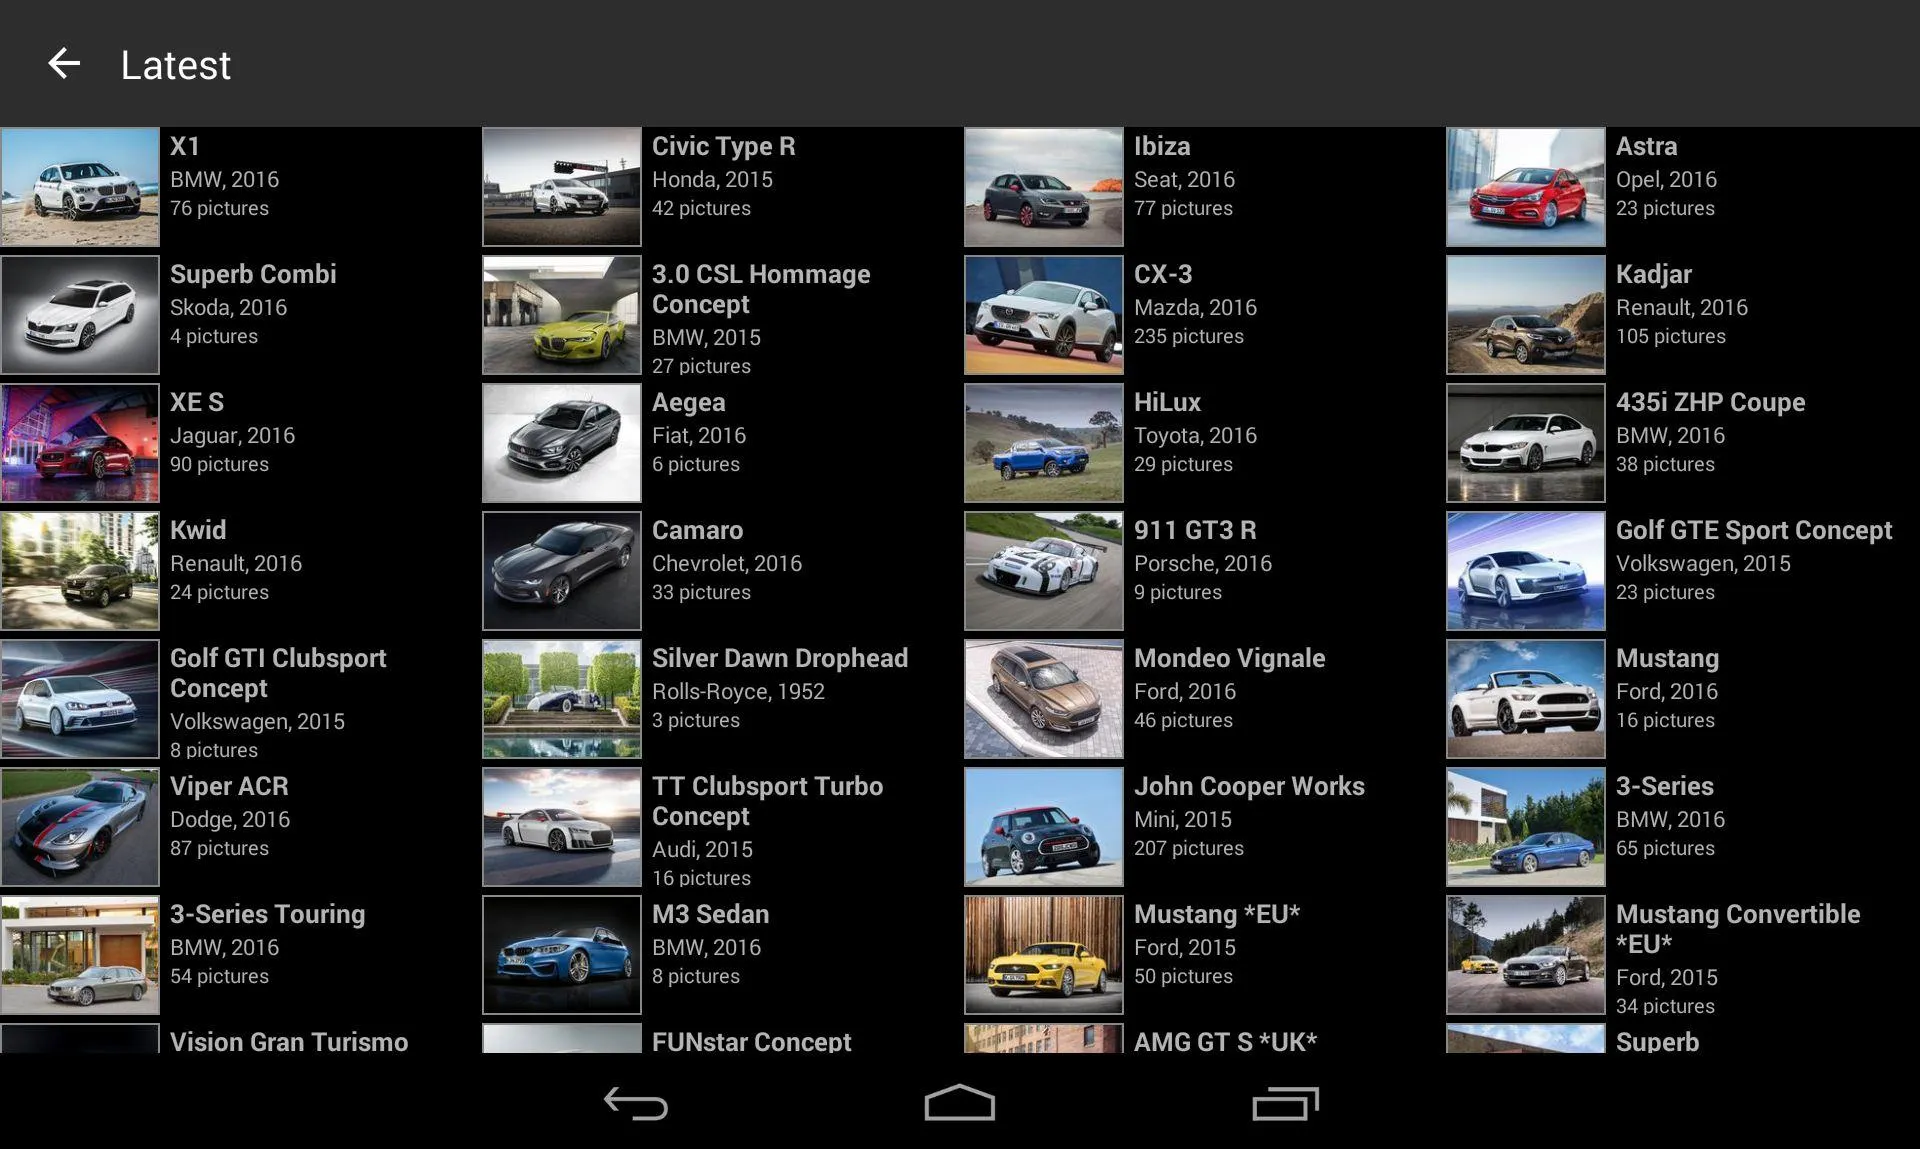This screenshot has height=1149, width=1920.
Task: Open the 435i ZHP Coupe thumbnail
Action: [x=1526, y=443]
